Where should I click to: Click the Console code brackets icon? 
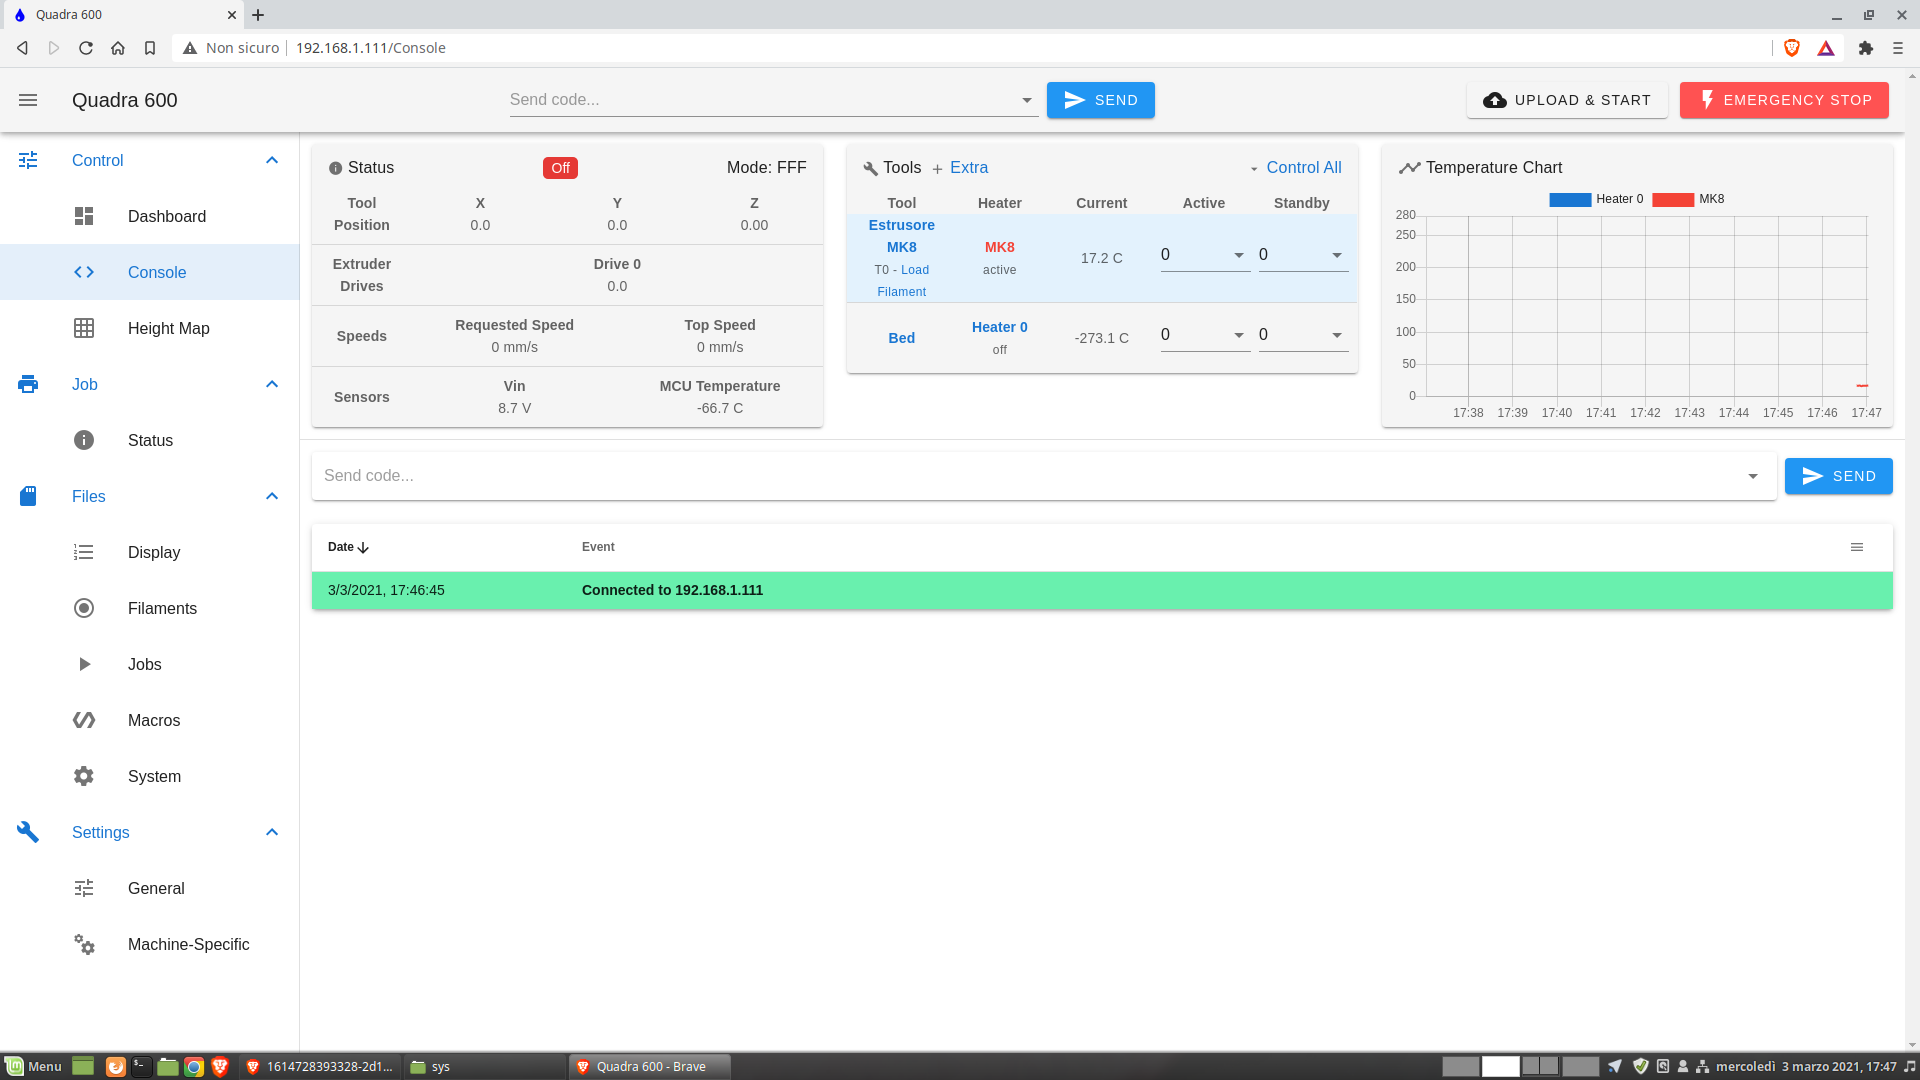(x=84, y=272)
